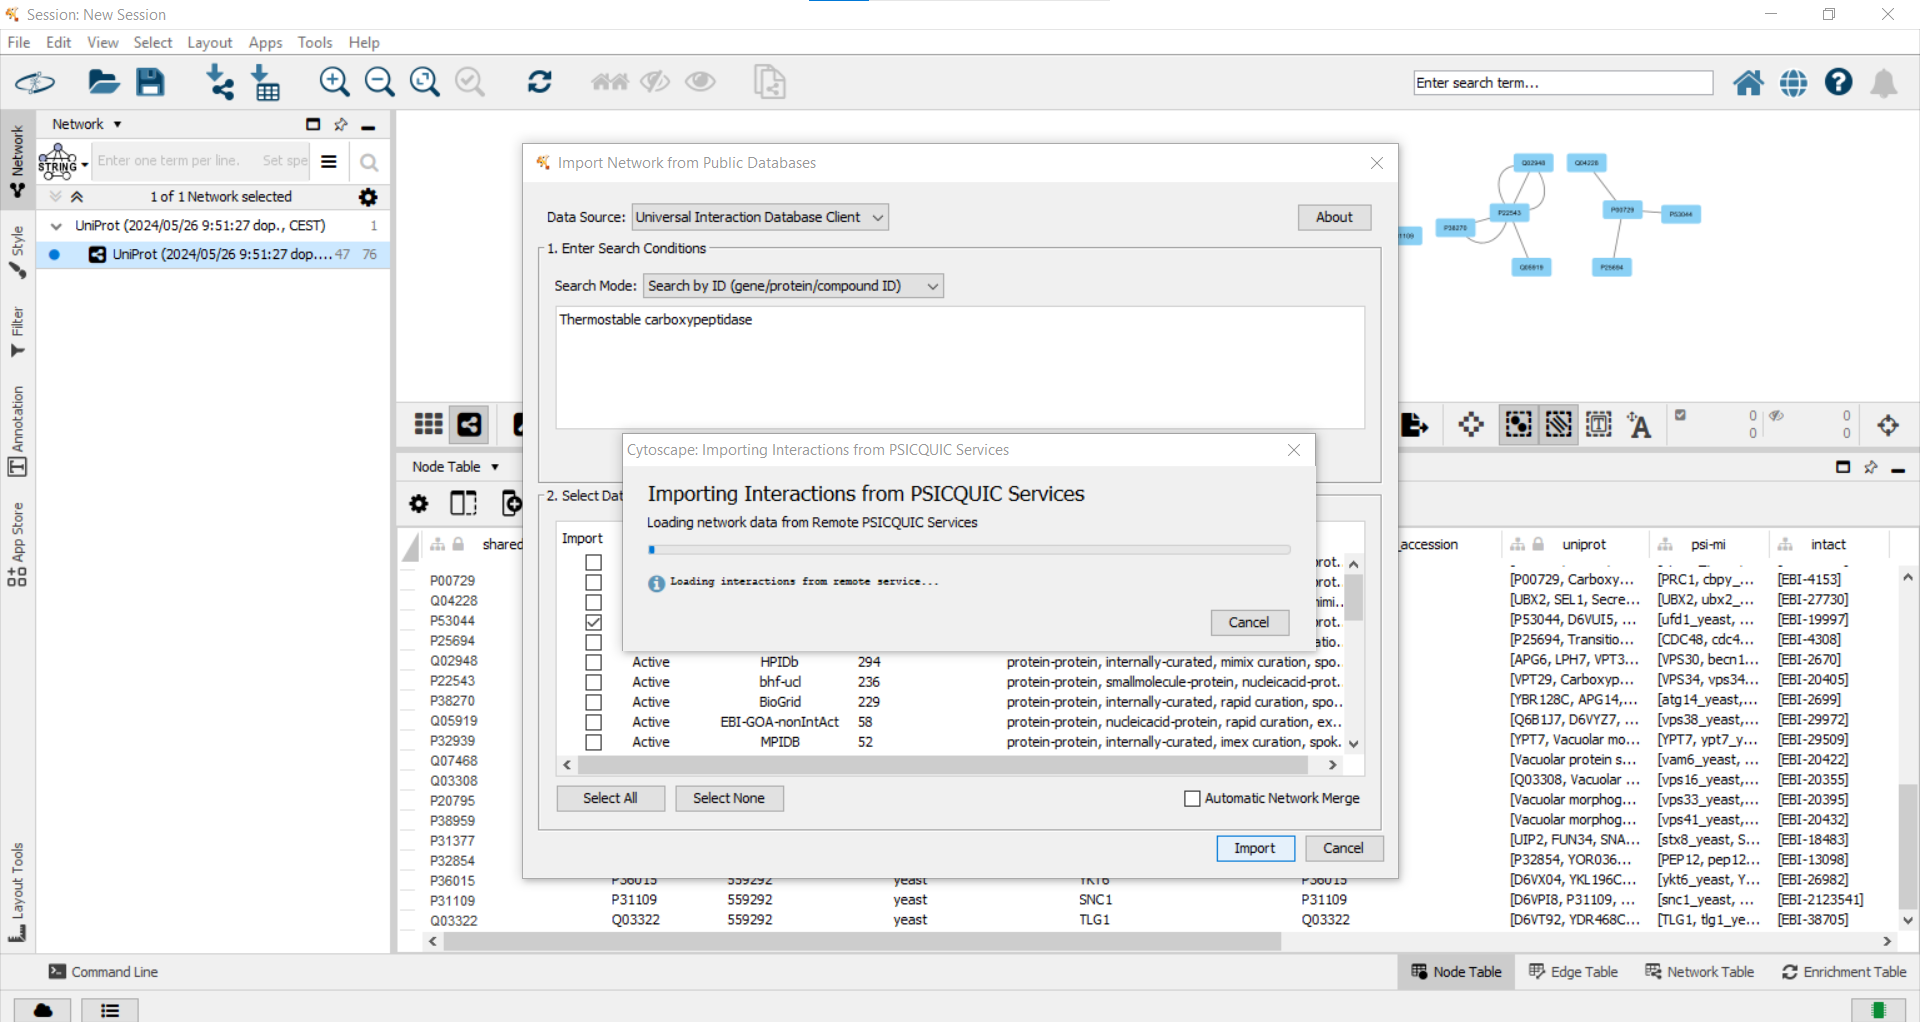Open File menu
Screen dimensions: 1920x1022
click(19, 42)
